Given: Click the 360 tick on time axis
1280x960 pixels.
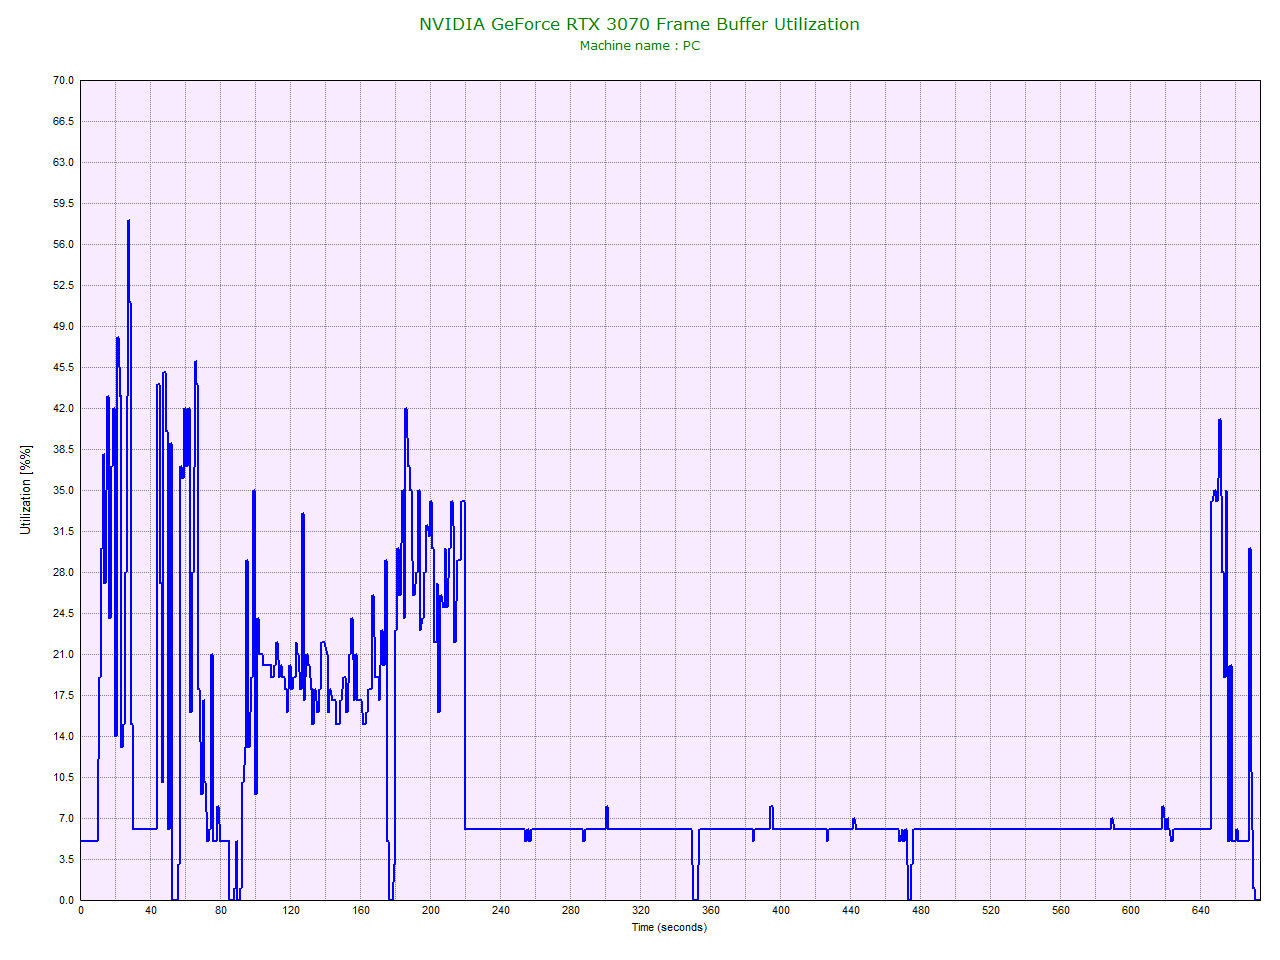Looking at the screenshot, I should pyautogui.click(x=711, y=910).
